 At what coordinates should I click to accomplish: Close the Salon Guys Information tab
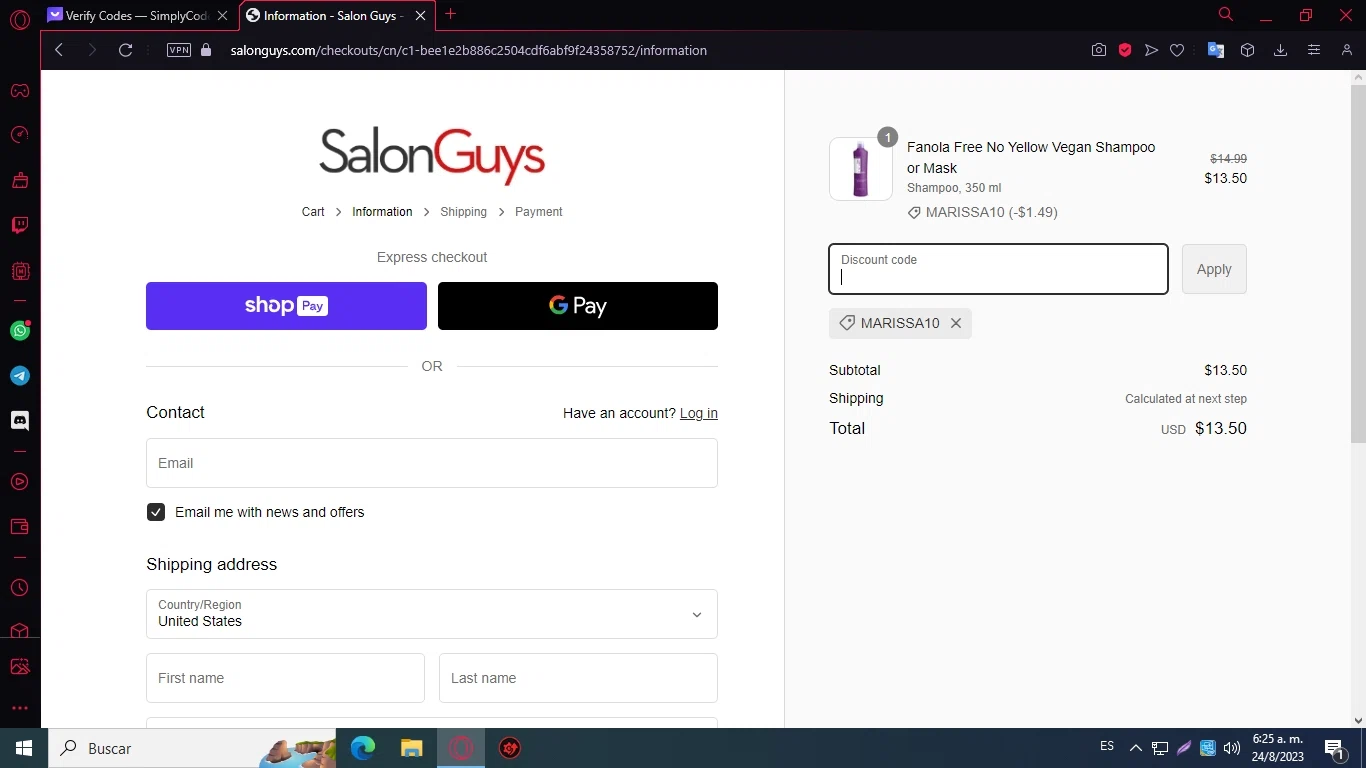(x=421, y=16)
